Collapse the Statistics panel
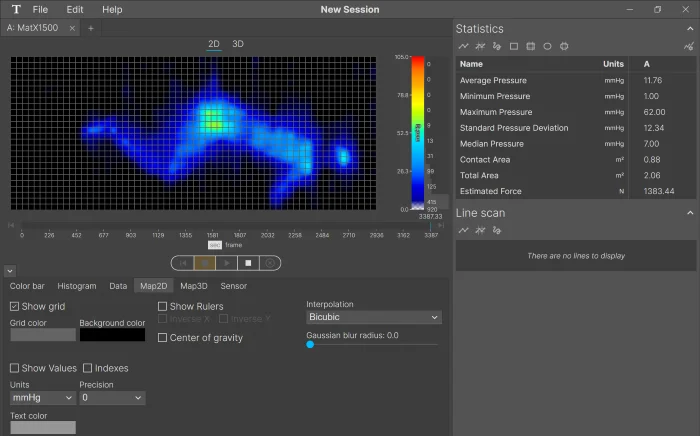This screenshot has width=700, height=436. click(689, 28)
